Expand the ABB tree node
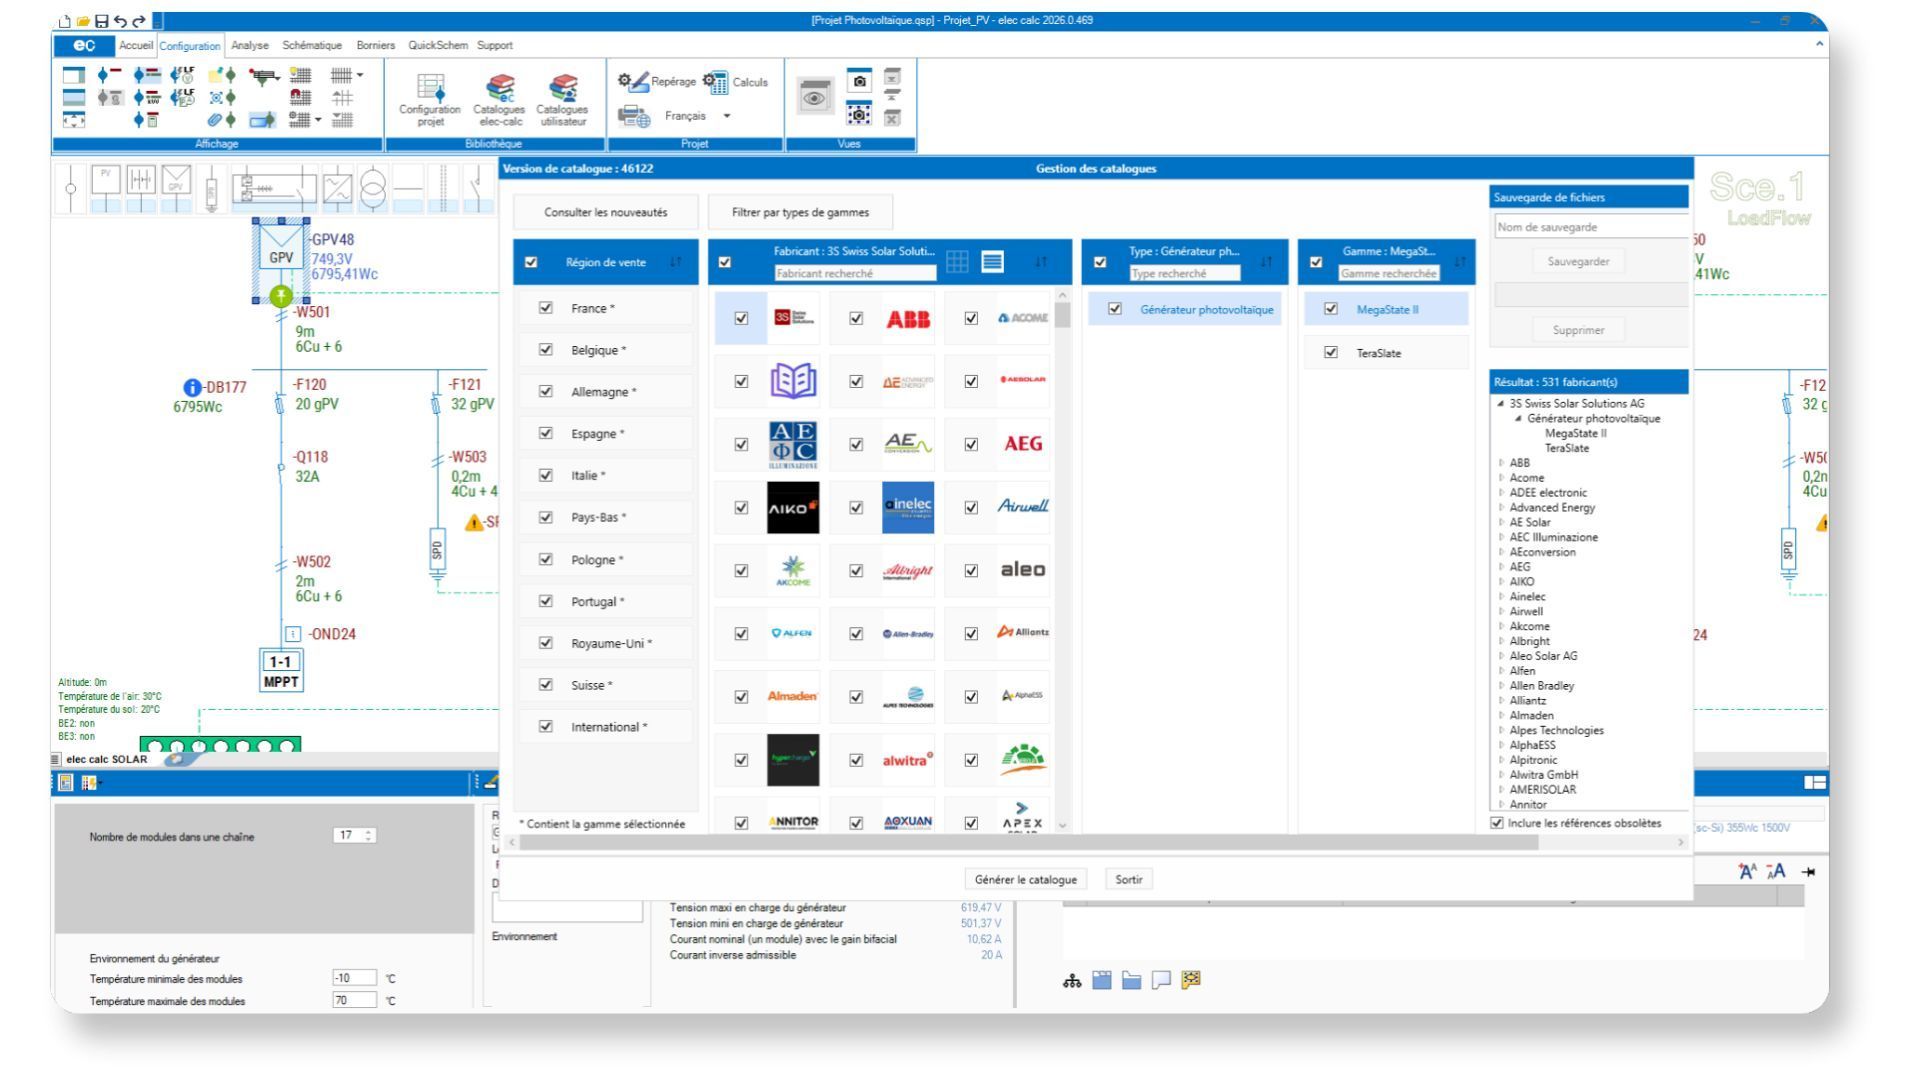 (x=1500, y=463)
